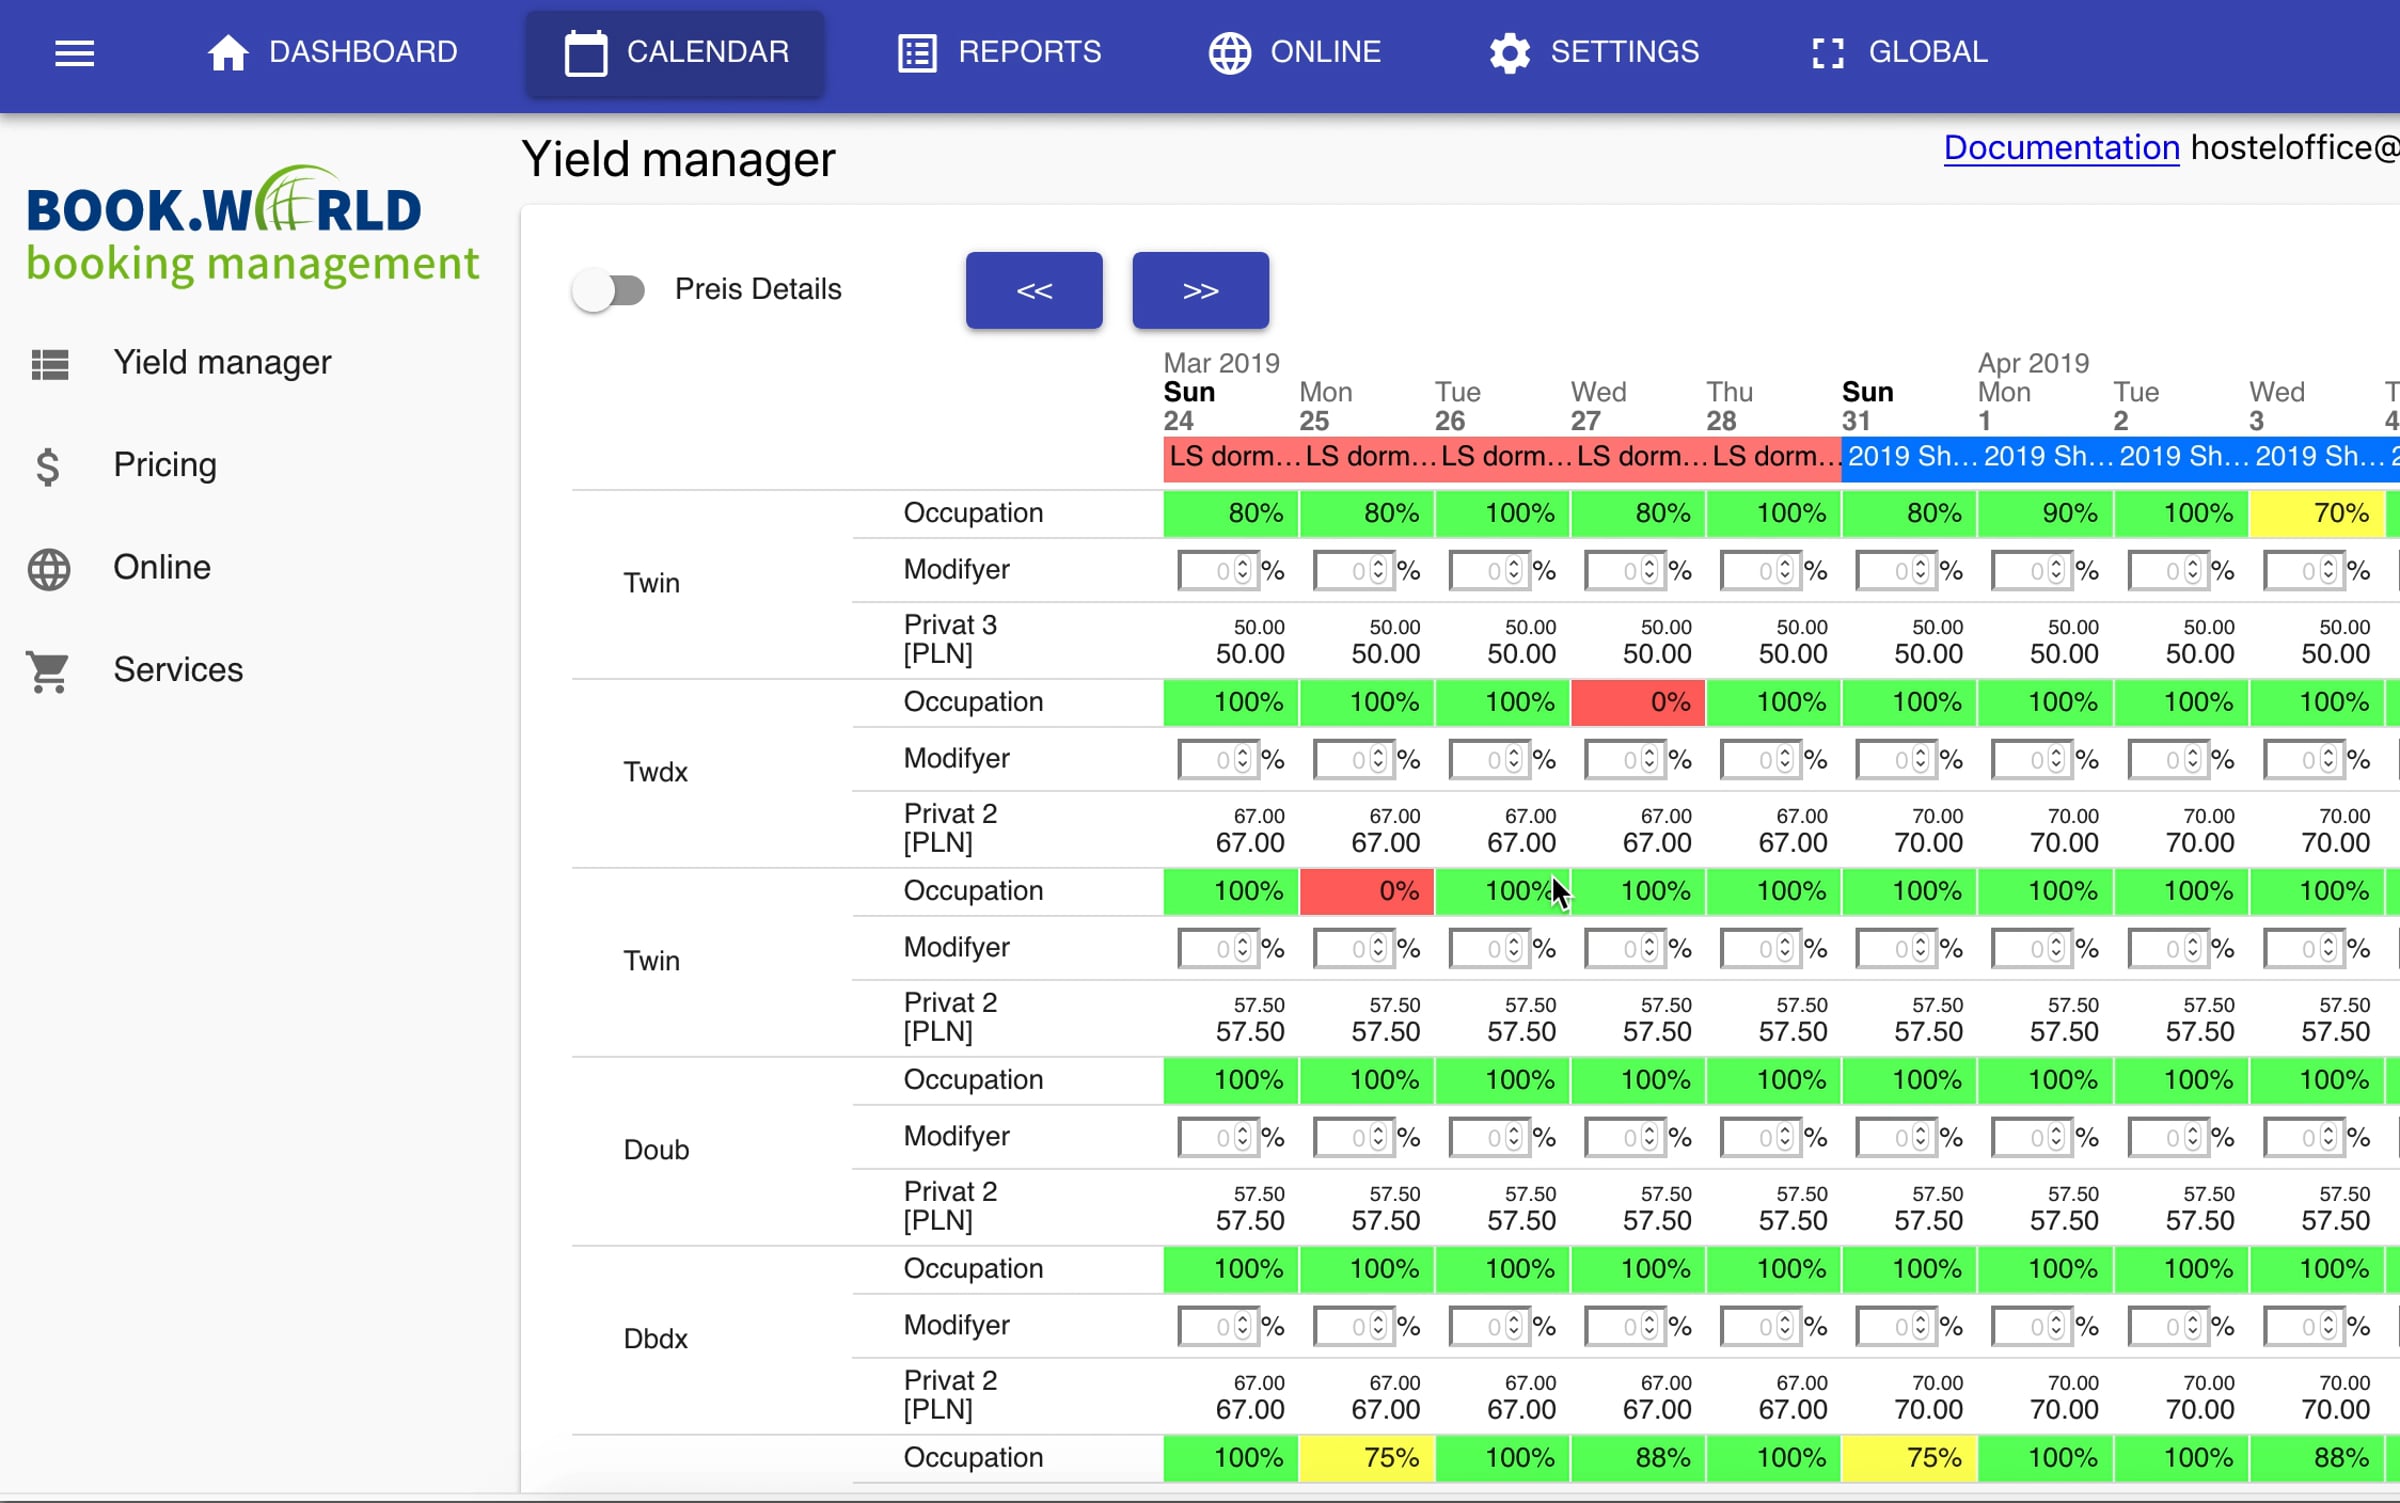Click the Settings gear icon
Screen dimensions: 2400x1503
tap(1510, 53)
